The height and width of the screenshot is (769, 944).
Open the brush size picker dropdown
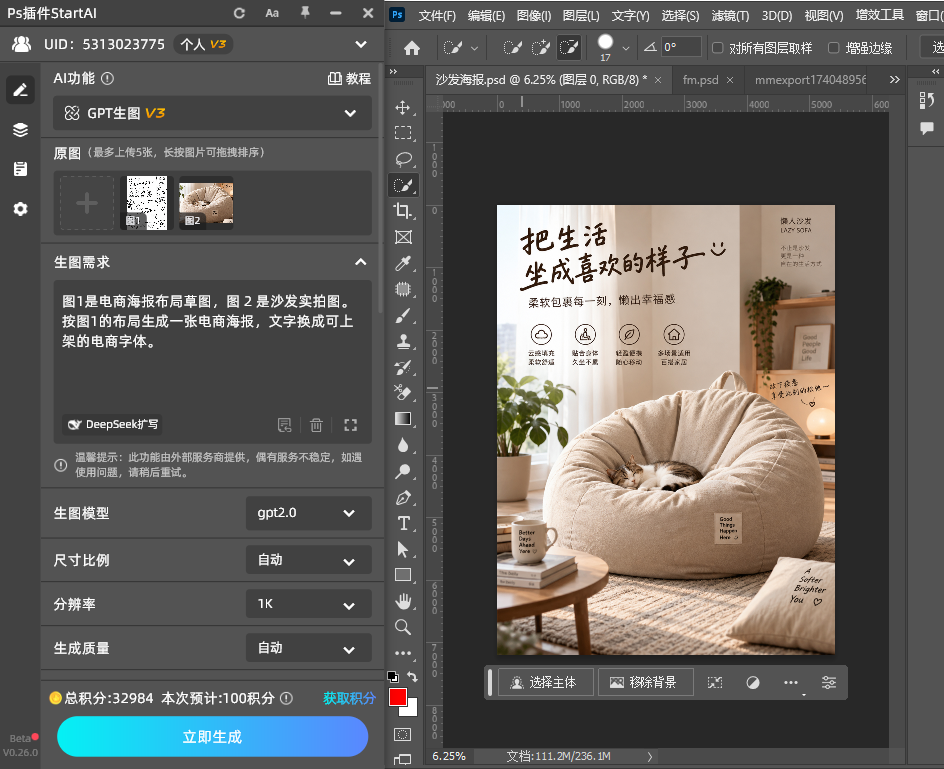click(626, 48)
